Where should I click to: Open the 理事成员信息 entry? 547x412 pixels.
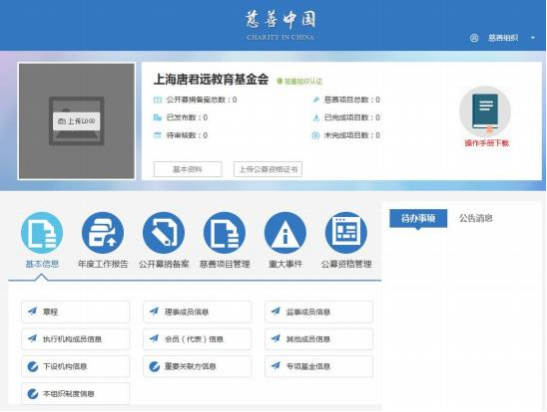[197, 312]
